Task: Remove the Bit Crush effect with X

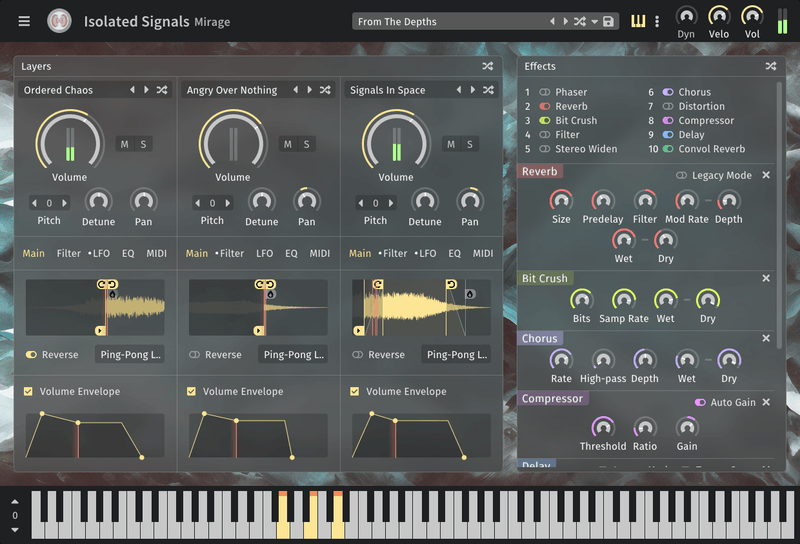Action: pyautogui.click(x=766, y=278)
